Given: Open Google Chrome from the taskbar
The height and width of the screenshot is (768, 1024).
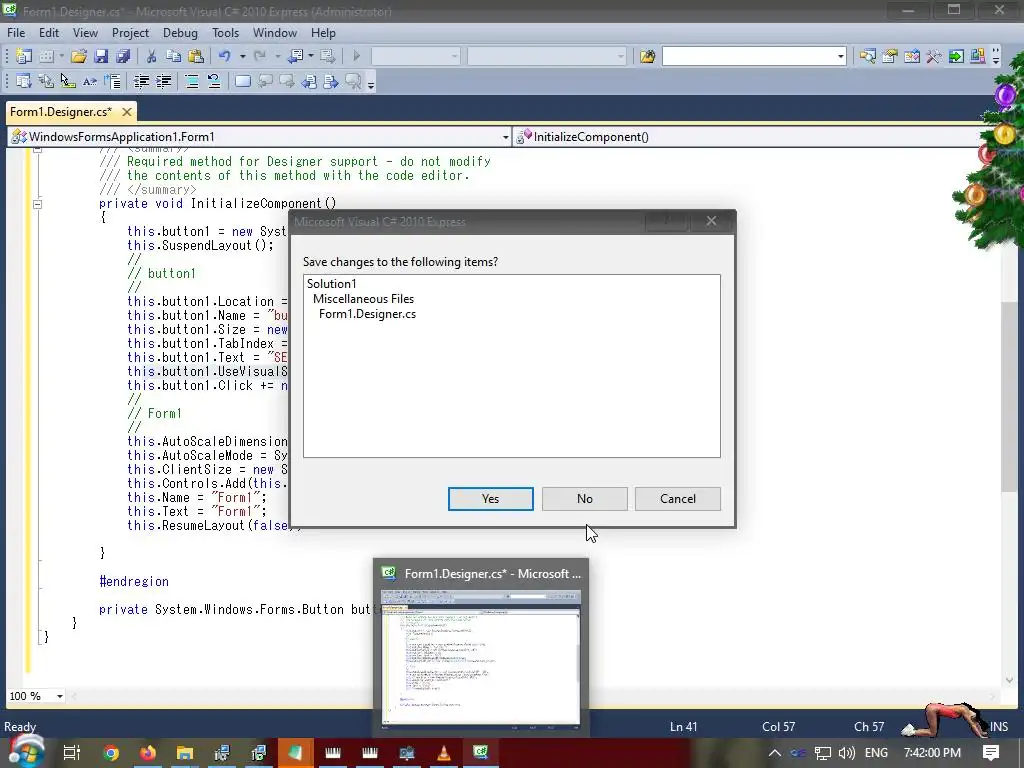Looking at the screenshot, I should pos(111,752).
